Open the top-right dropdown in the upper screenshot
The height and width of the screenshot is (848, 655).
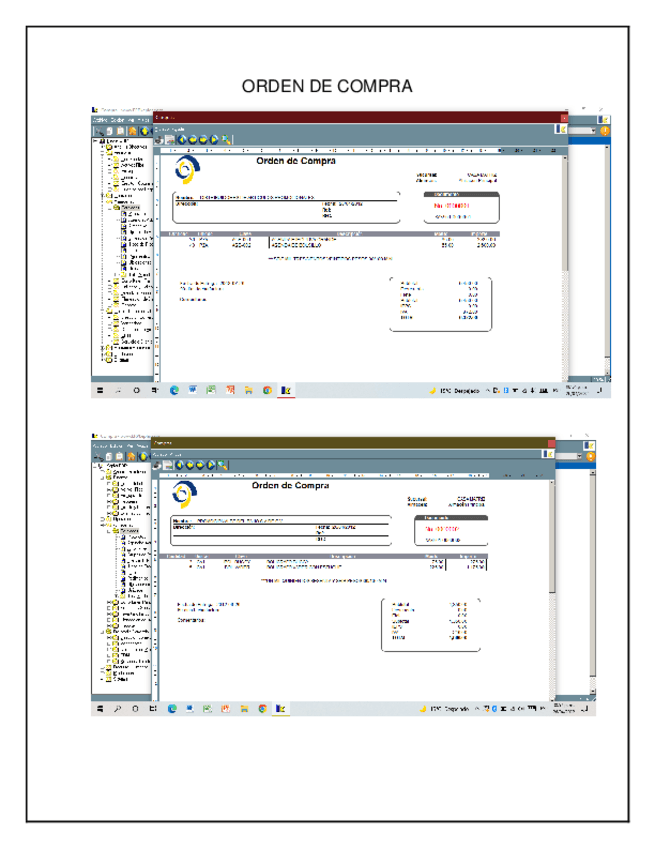coord(595,130)
